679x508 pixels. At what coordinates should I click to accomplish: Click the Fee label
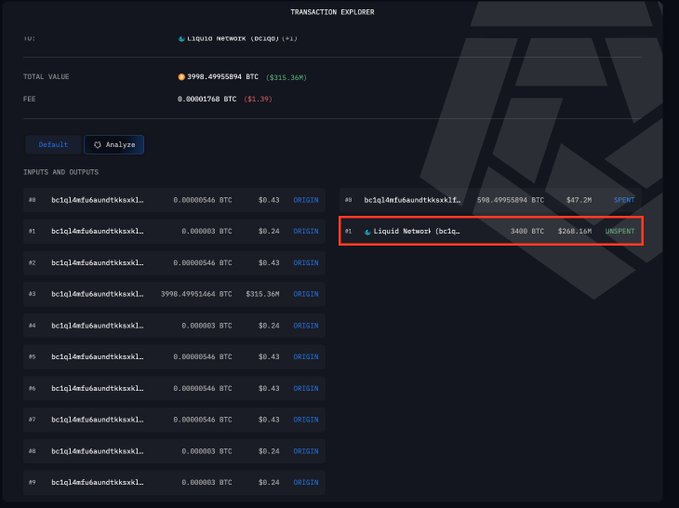tap(29, 99)
